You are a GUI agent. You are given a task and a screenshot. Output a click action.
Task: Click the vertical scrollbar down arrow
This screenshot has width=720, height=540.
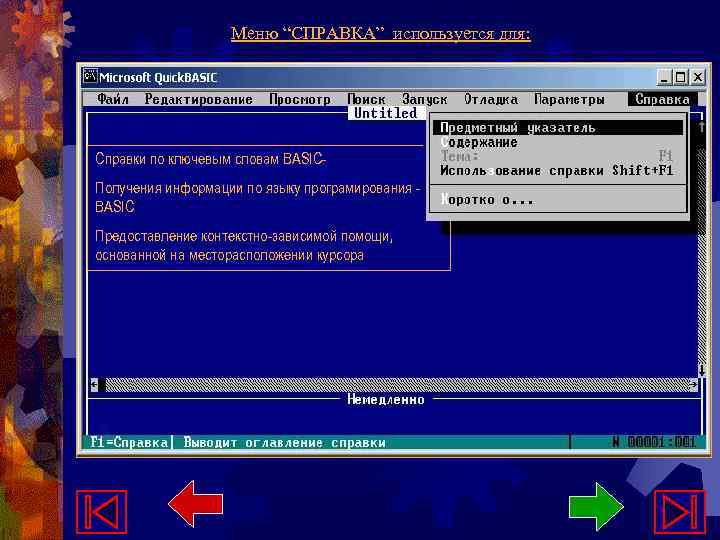[x=702, y=370]
